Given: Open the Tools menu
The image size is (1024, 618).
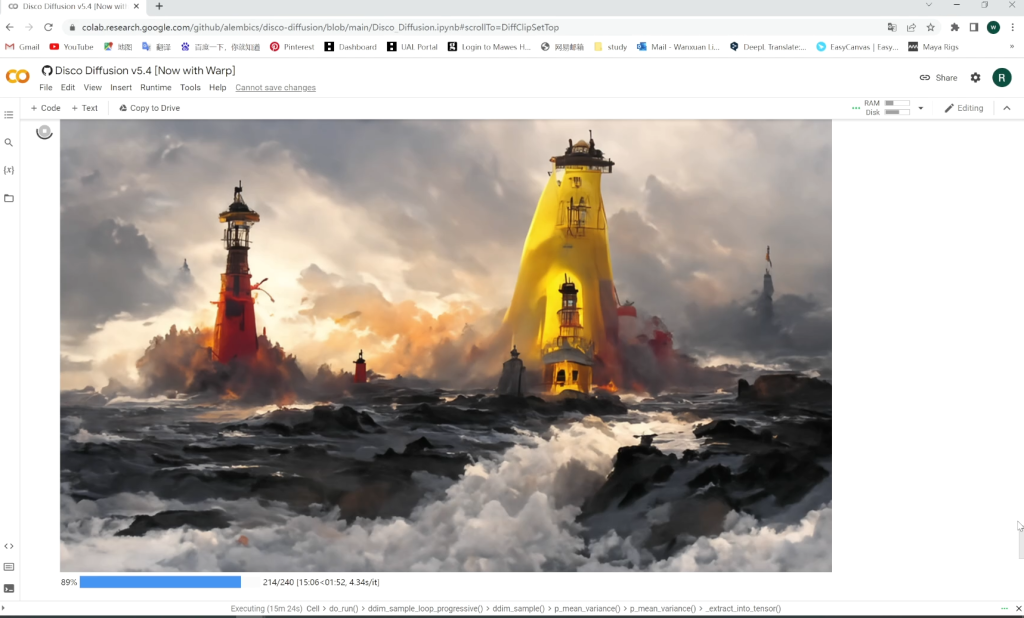Looking at the screenshot, I should tap(190, 88).
